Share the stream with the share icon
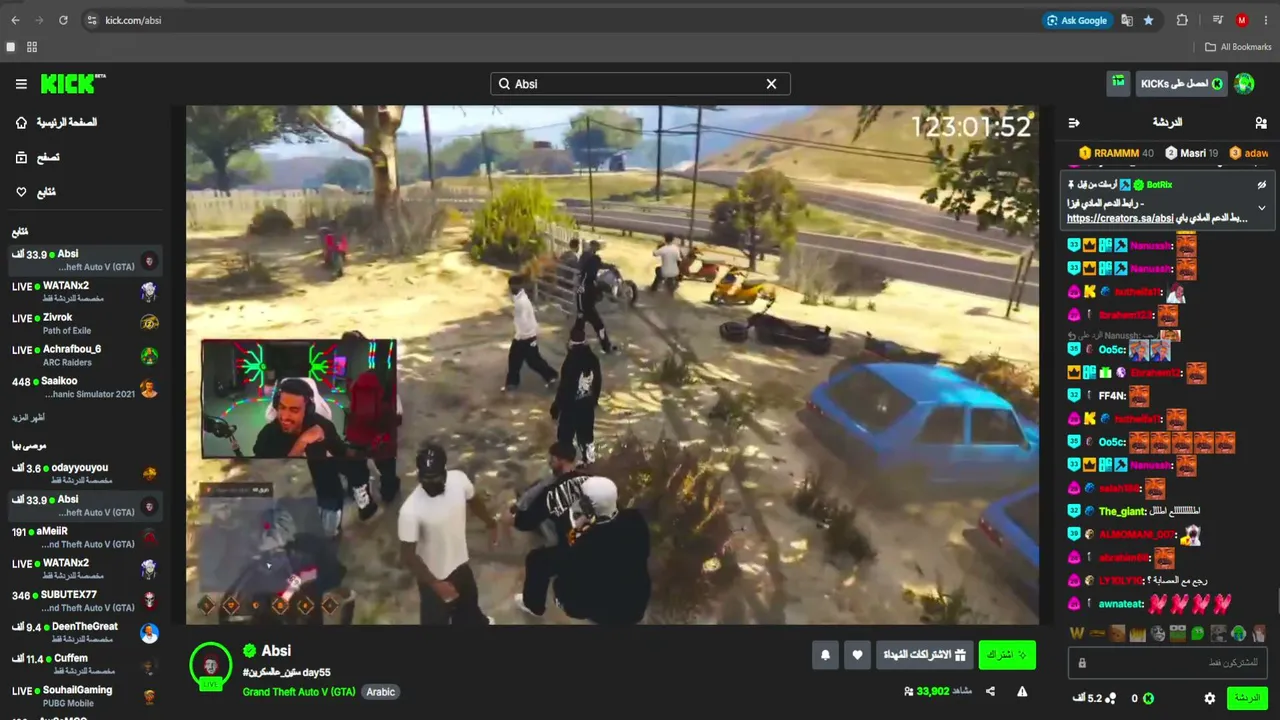 click(x=990, y=691)
